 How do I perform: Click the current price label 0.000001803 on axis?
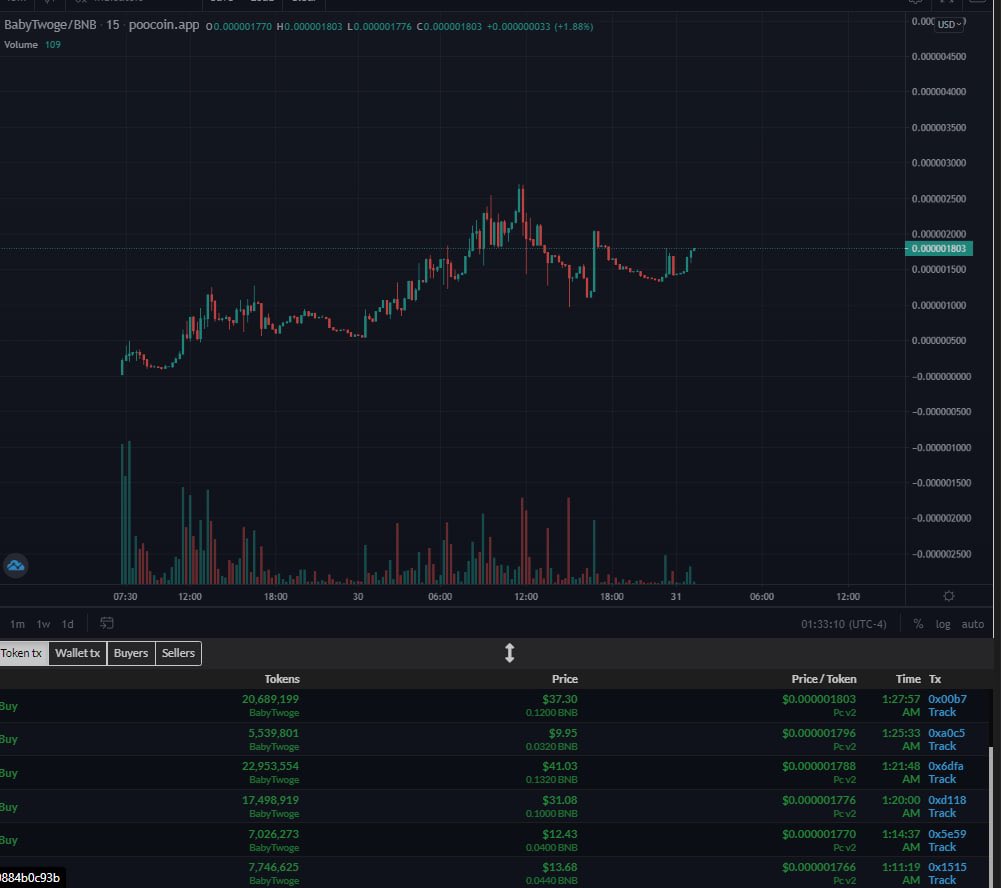tap(938, 248)
